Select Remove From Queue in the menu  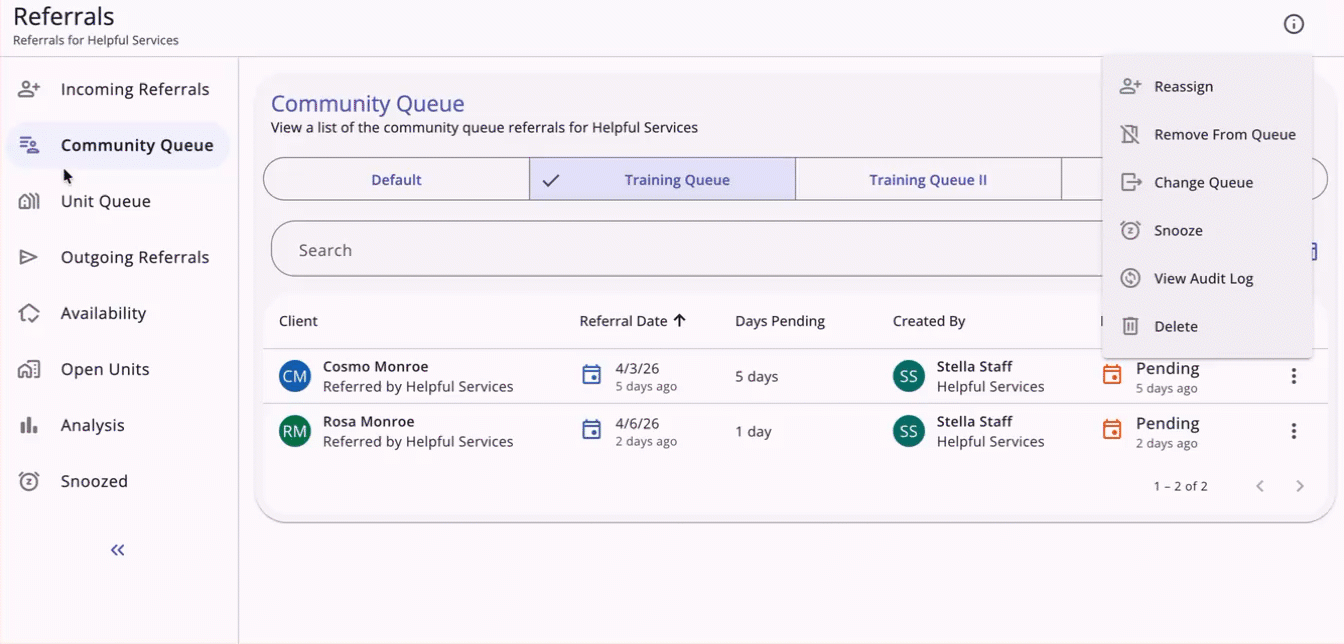pos(1225,134)
